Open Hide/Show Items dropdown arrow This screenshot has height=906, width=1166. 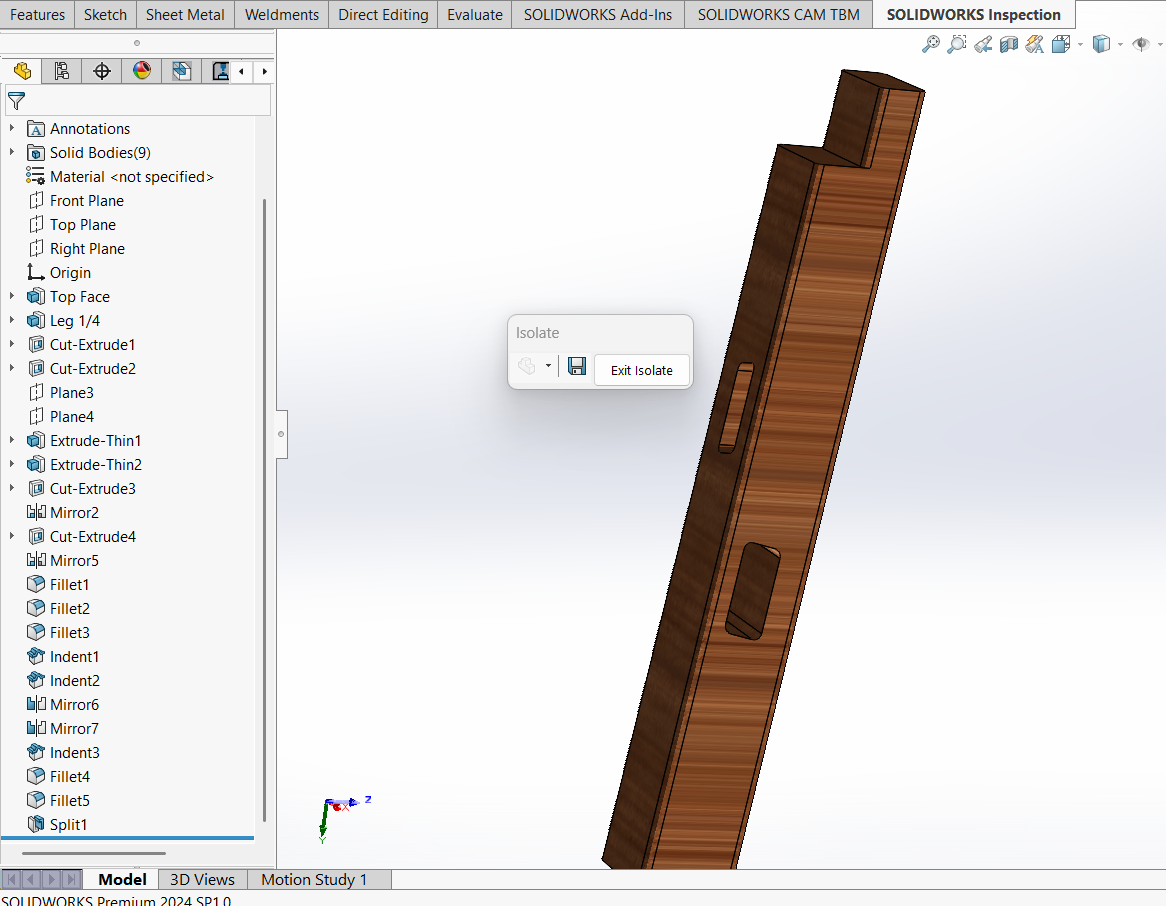click(x=1160, y=45)
